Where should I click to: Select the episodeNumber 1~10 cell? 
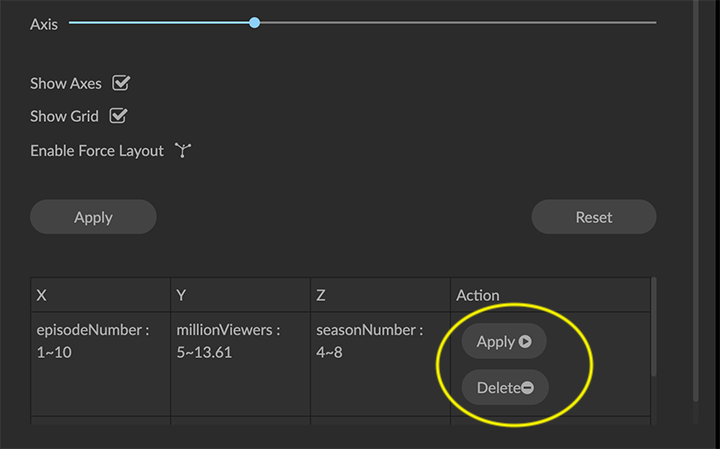click(93, 341)
